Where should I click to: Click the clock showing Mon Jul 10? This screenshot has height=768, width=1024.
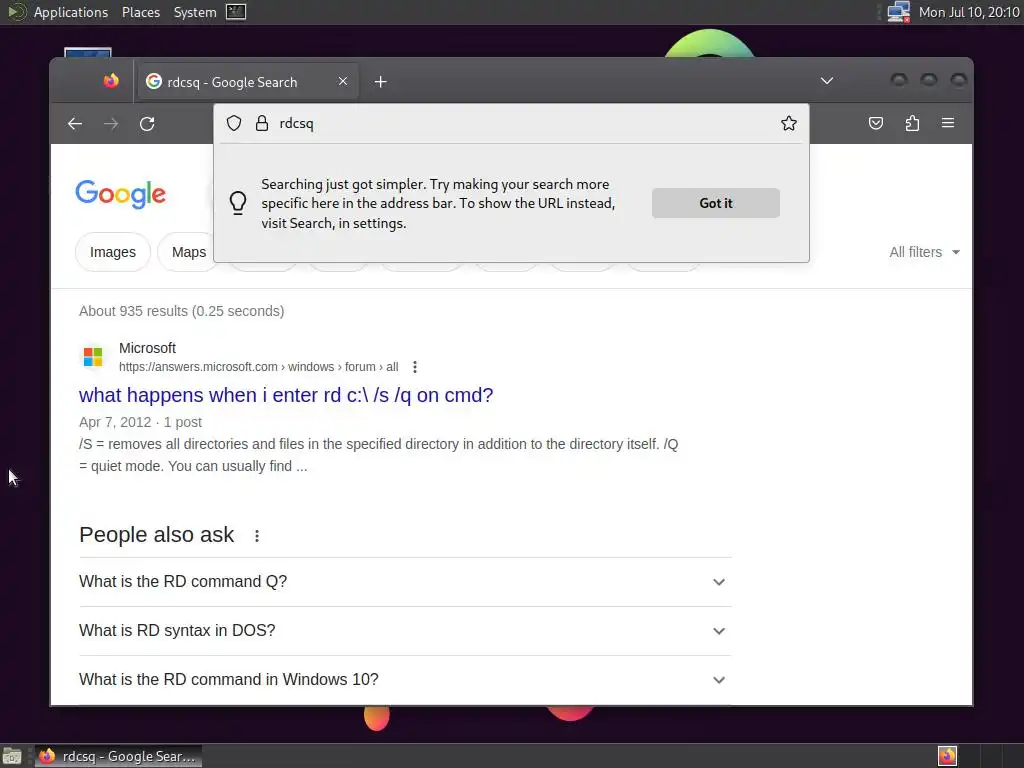[968, 12]
